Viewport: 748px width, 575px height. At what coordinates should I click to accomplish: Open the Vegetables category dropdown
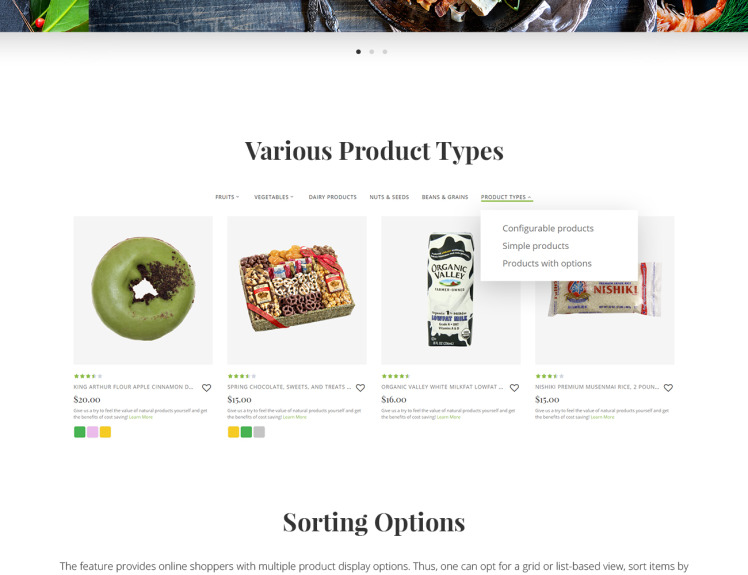pos(274,197)
